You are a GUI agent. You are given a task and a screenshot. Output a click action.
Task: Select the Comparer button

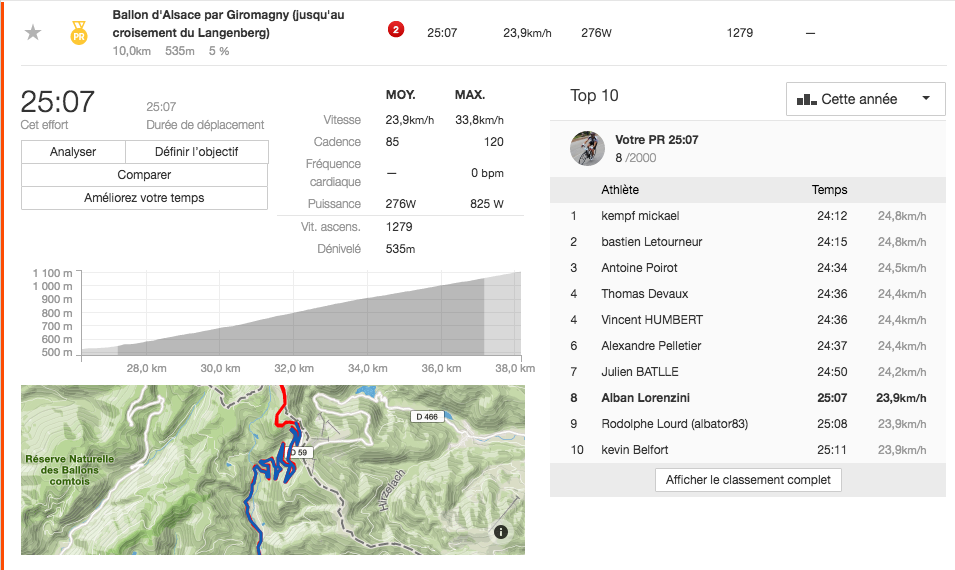coord(144,175)
